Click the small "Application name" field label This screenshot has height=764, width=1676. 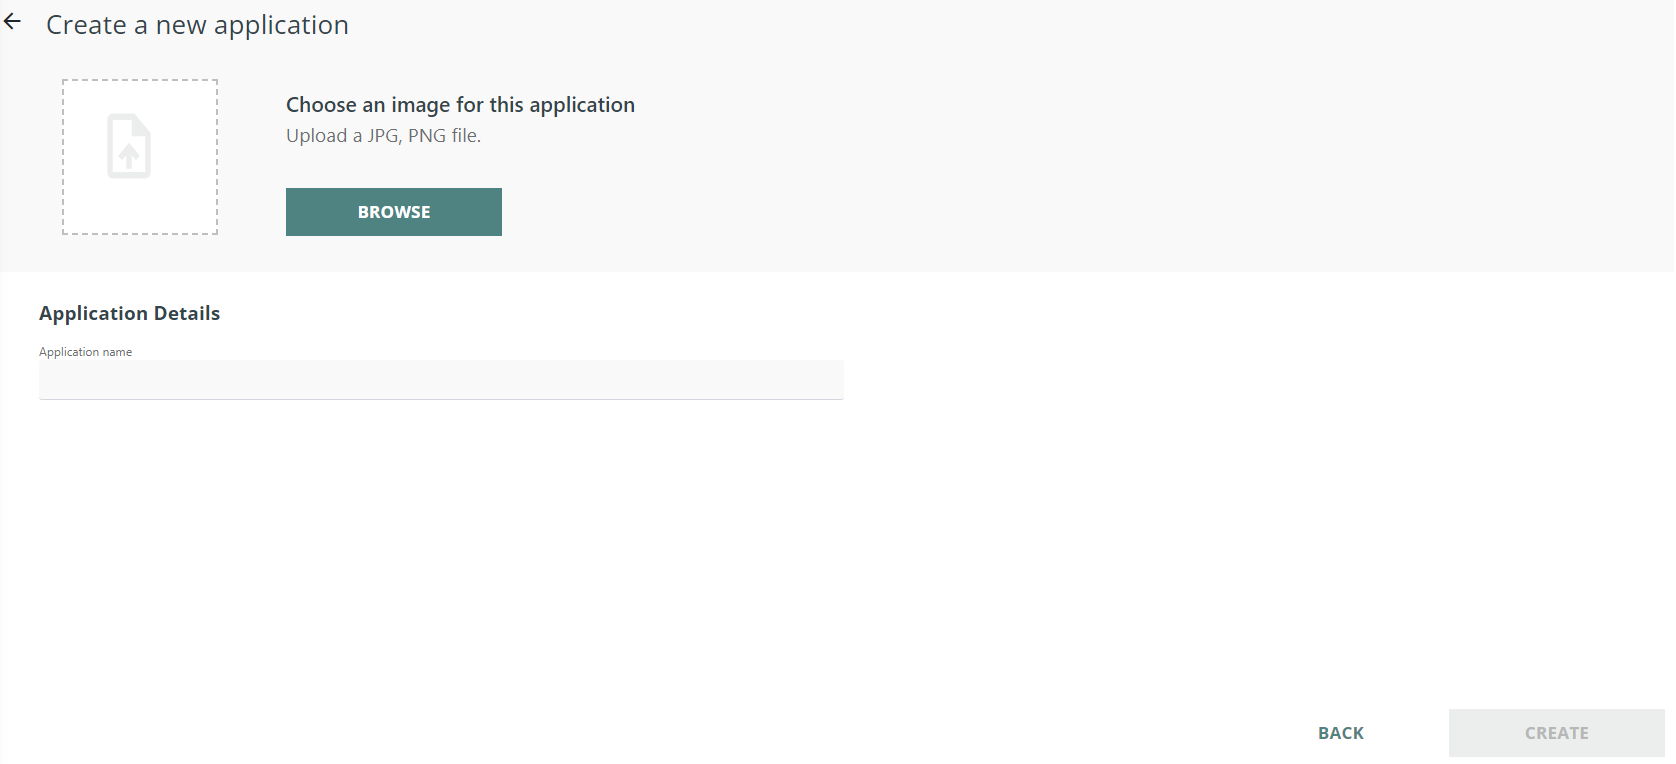[85, 352]
